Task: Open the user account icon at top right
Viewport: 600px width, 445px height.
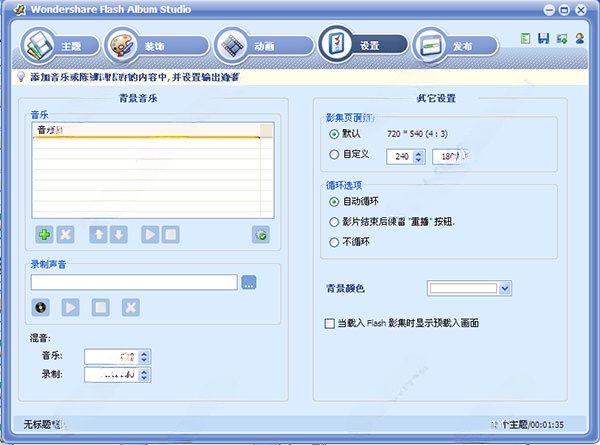Action: pos(580,39)
